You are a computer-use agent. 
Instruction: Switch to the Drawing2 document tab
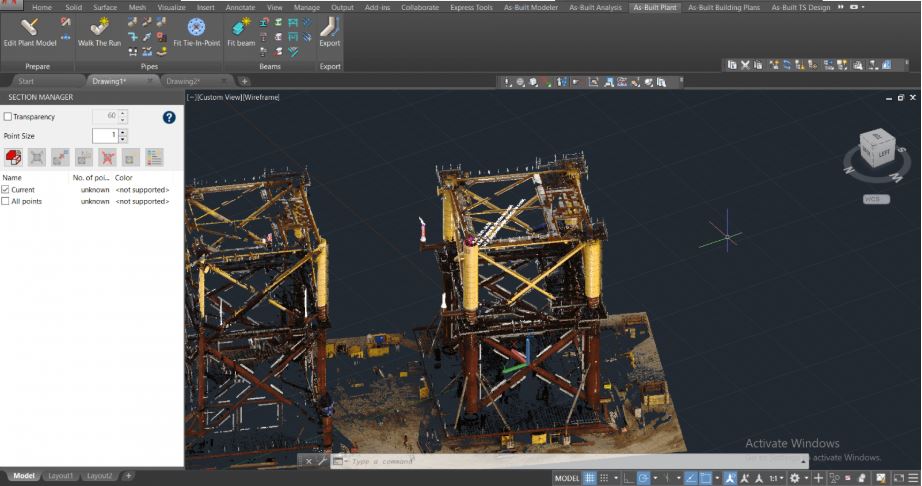[182, 81]
